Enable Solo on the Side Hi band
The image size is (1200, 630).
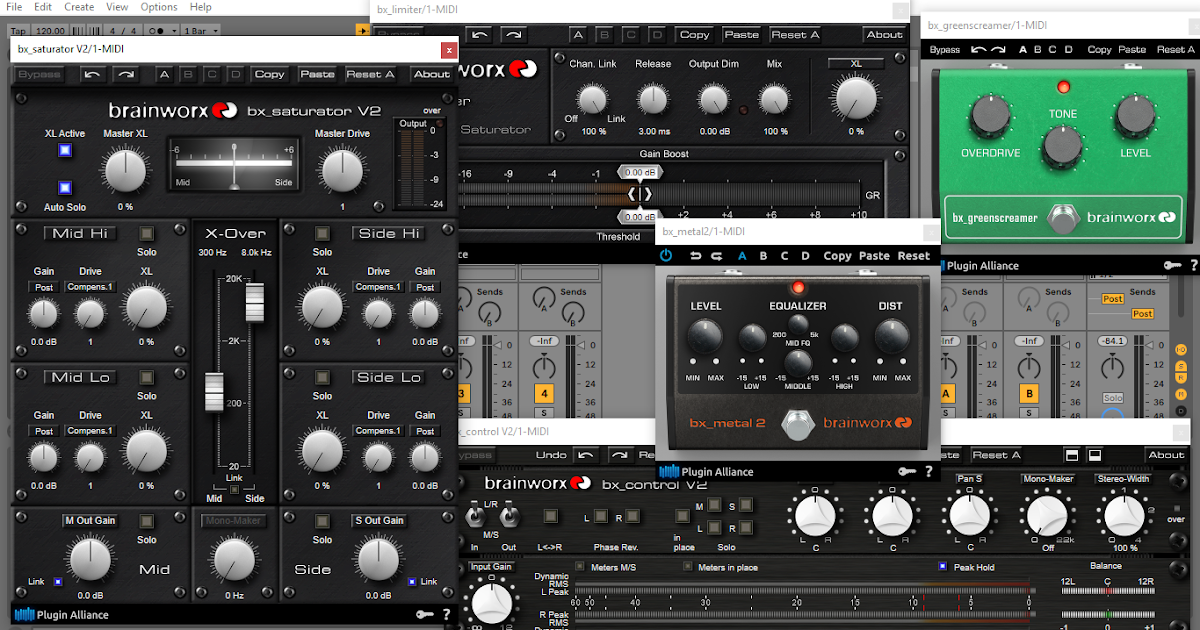[322, 233]
